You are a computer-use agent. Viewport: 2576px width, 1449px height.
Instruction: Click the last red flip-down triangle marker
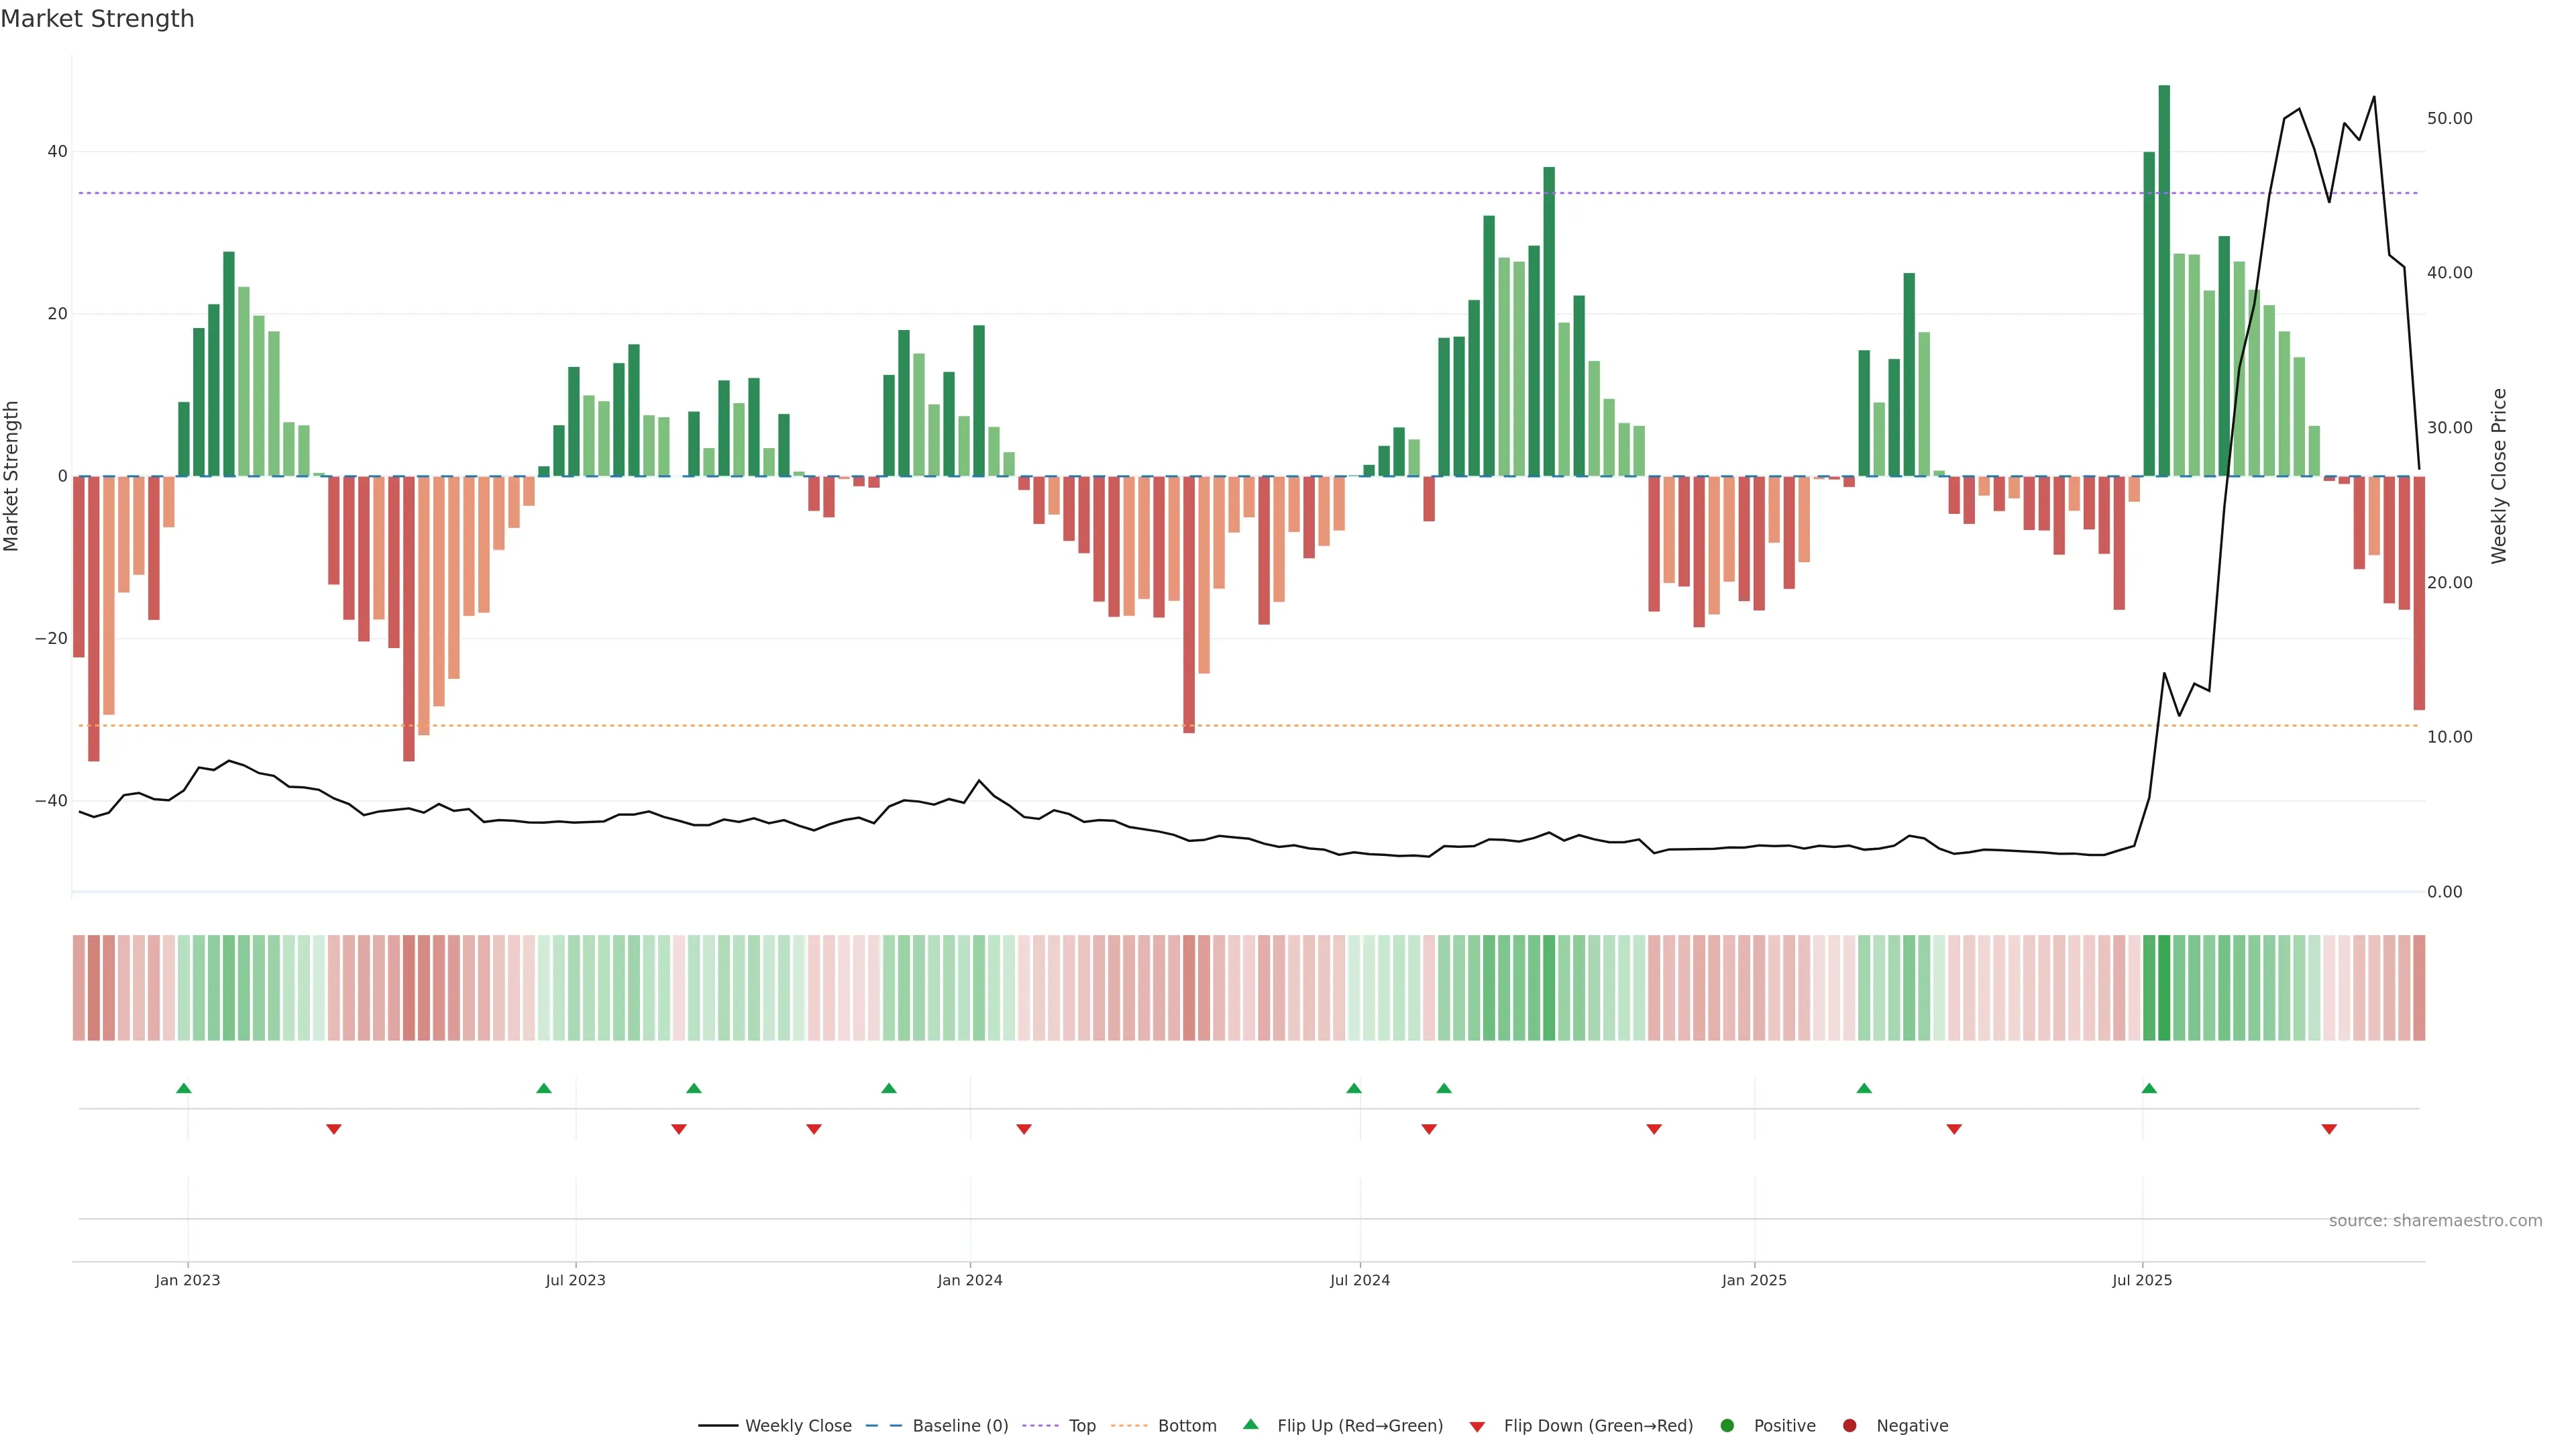pos(2329,1129)
